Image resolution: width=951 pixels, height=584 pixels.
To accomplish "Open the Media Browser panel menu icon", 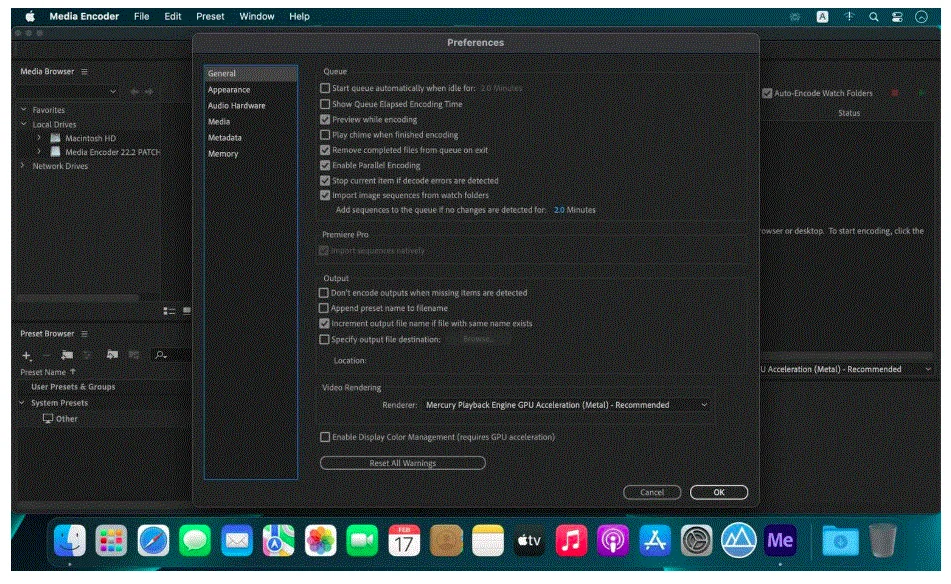I will click(84, 72).
